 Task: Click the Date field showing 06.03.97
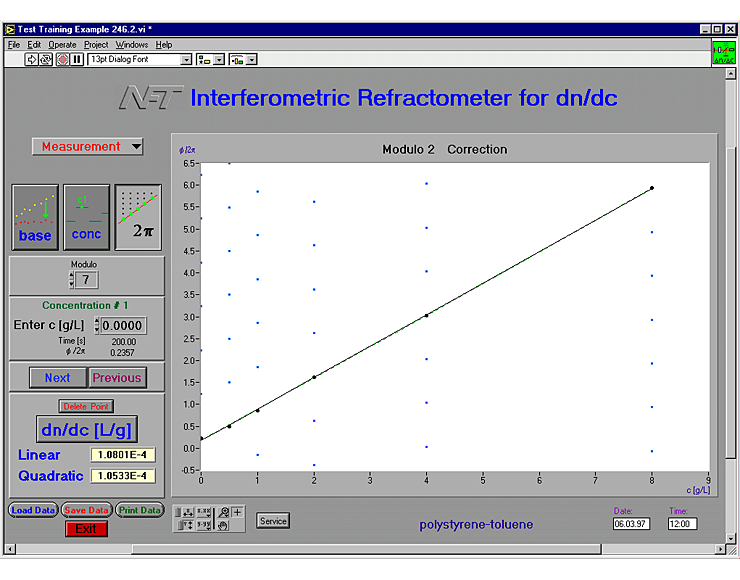[631, 524]
